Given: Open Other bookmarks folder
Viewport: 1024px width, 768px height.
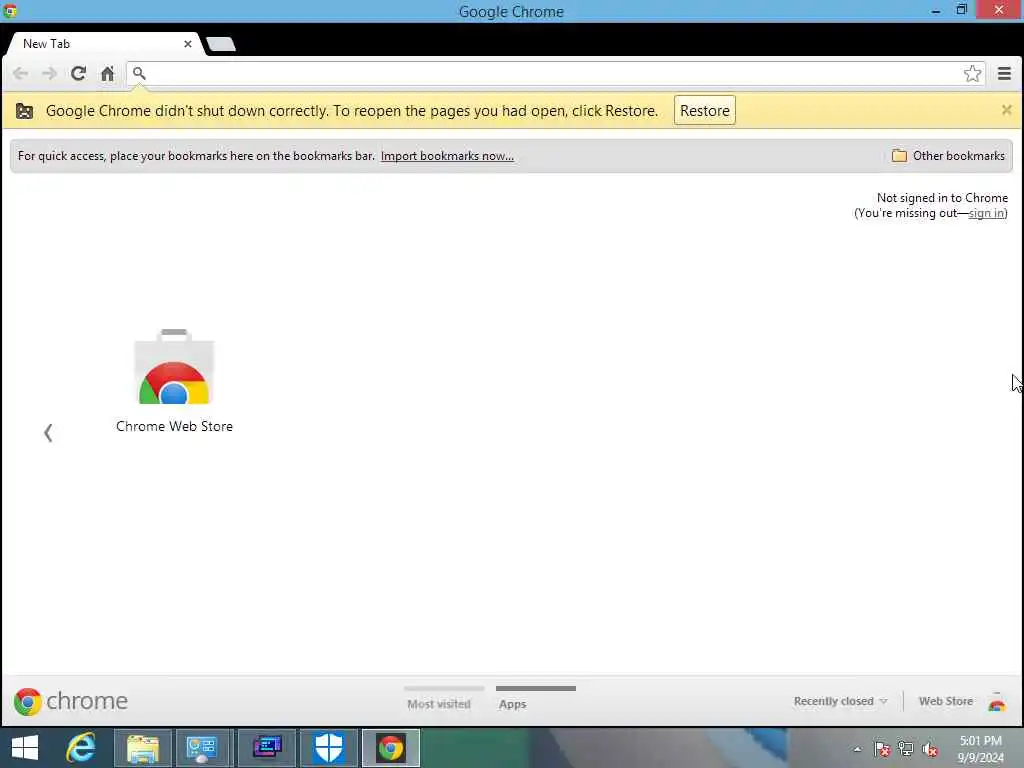Looking at the screenshot, I should pos(948,155).
